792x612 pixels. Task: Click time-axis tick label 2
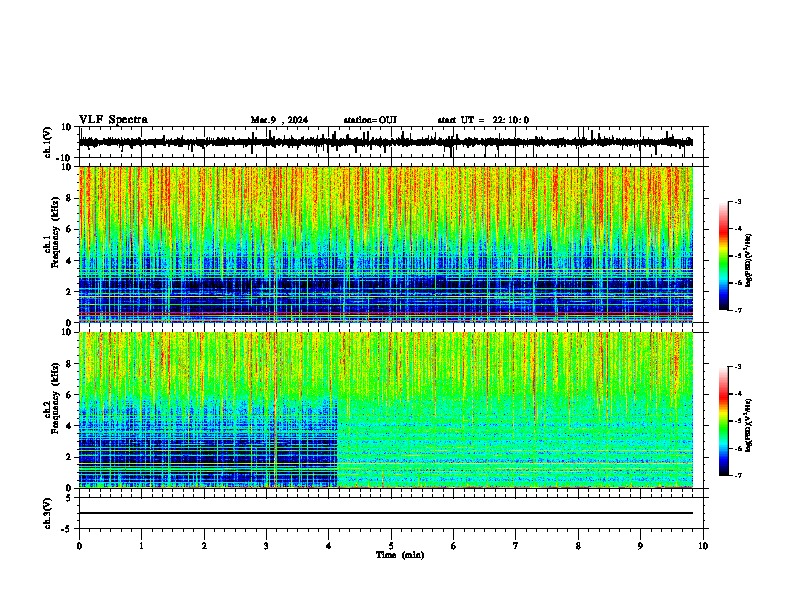(x=204, y=546)
